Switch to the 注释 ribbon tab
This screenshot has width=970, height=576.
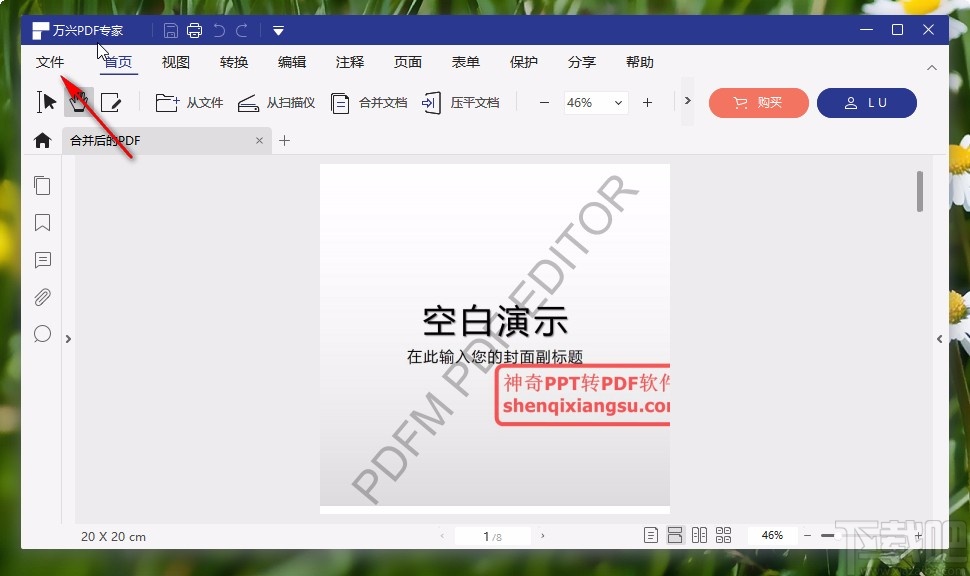click(349, 62)
